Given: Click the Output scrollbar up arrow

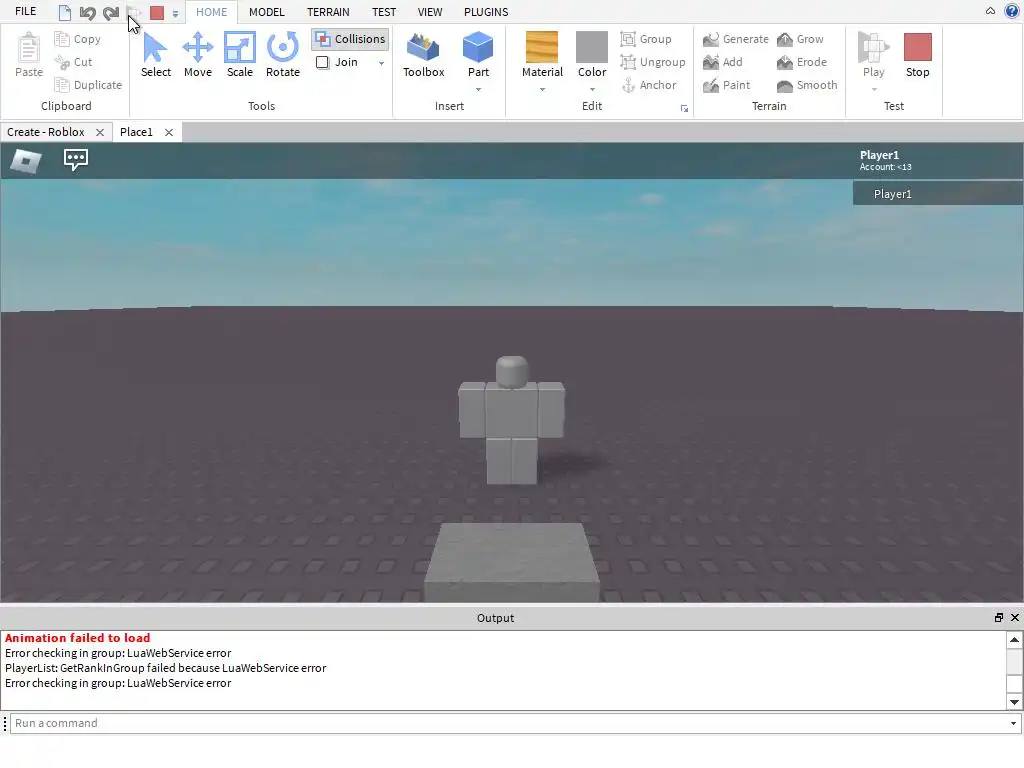Looking at the screenshot, I should (x=1014, y=639).
